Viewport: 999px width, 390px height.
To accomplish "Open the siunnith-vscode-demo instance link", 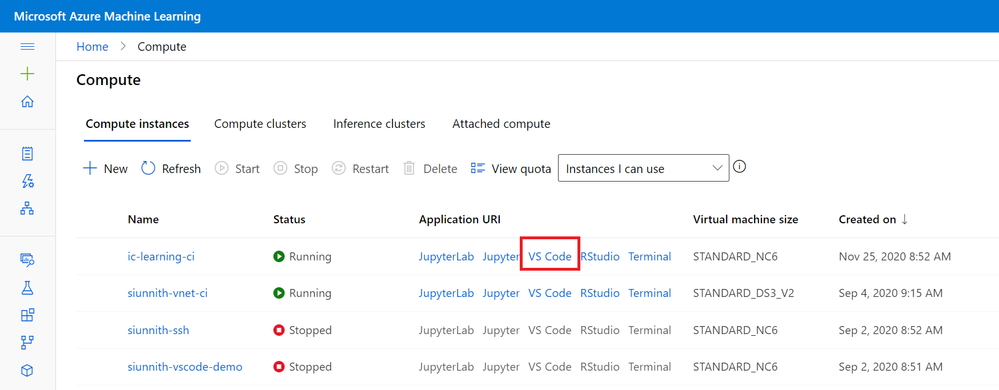I will coord(185,367).
